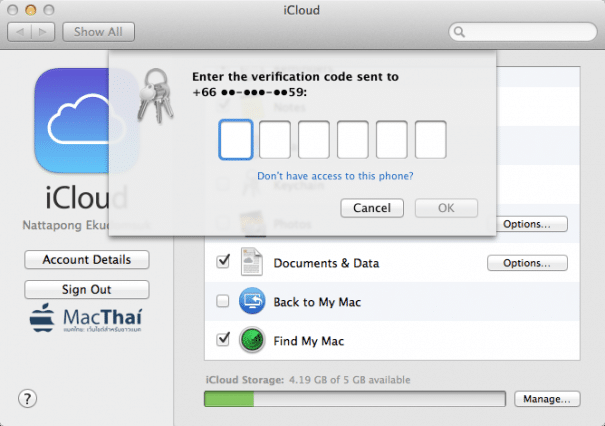605x426 pixels.
Task: Open help with the question mark button
Action: [27, 399]
